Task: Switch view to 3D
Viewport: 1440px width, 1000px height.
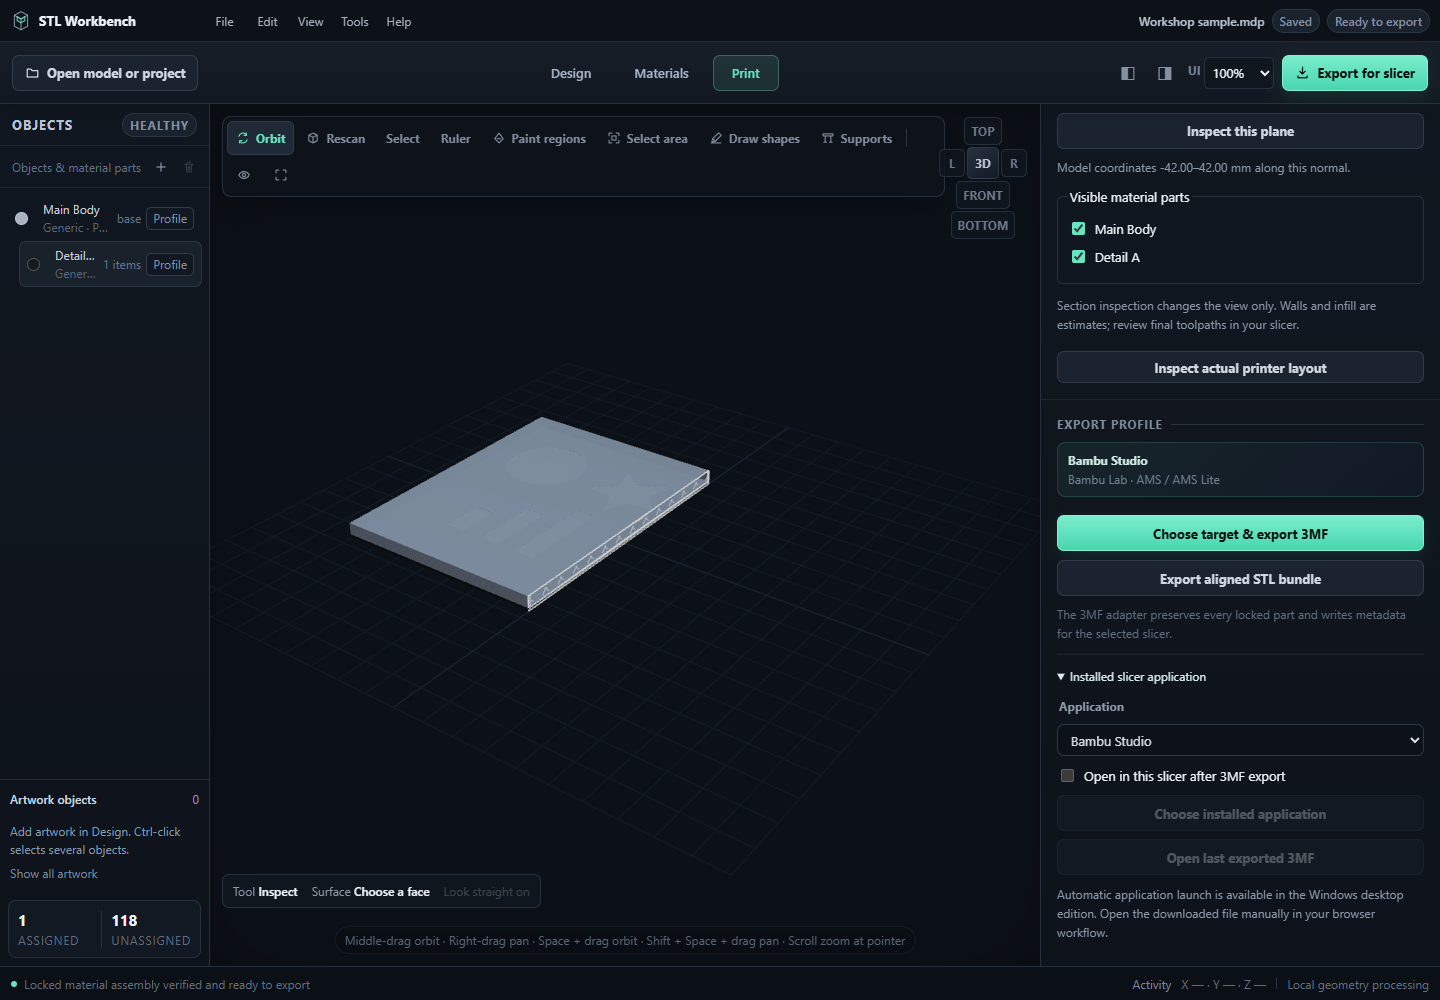Action: (983, 163)
